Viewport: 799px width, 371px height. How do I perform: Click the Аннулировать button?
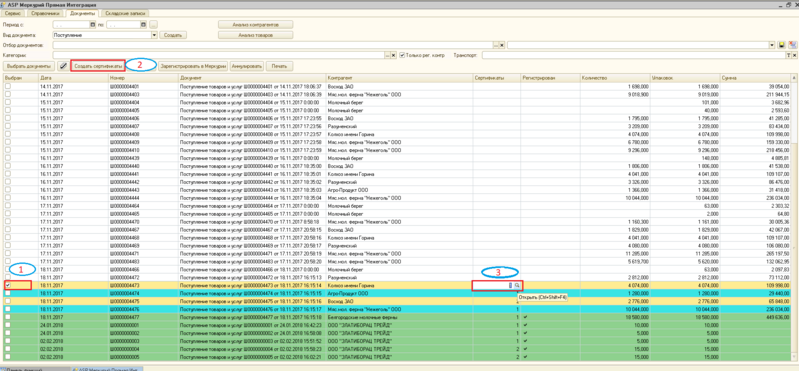pos(247,66)
